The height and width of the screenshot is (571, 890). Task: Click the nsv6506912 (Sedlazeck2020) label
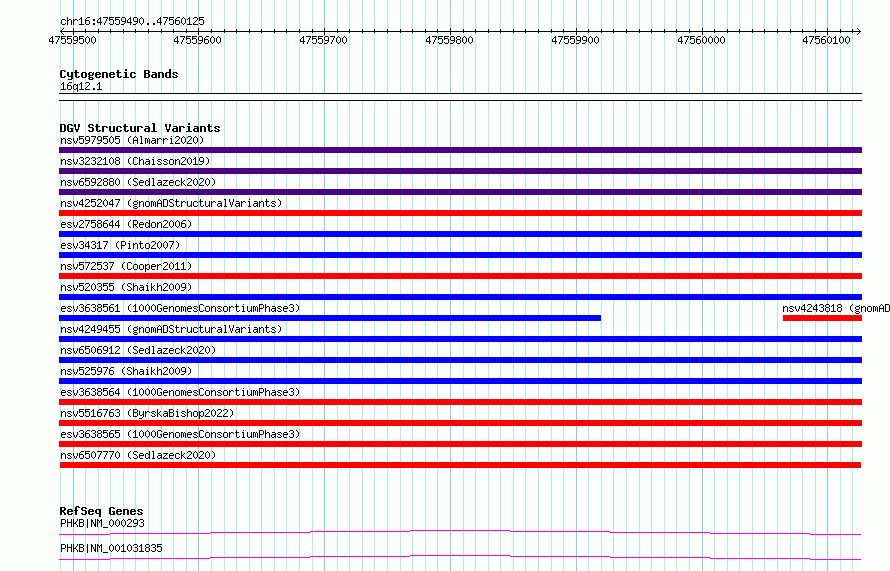138,350
